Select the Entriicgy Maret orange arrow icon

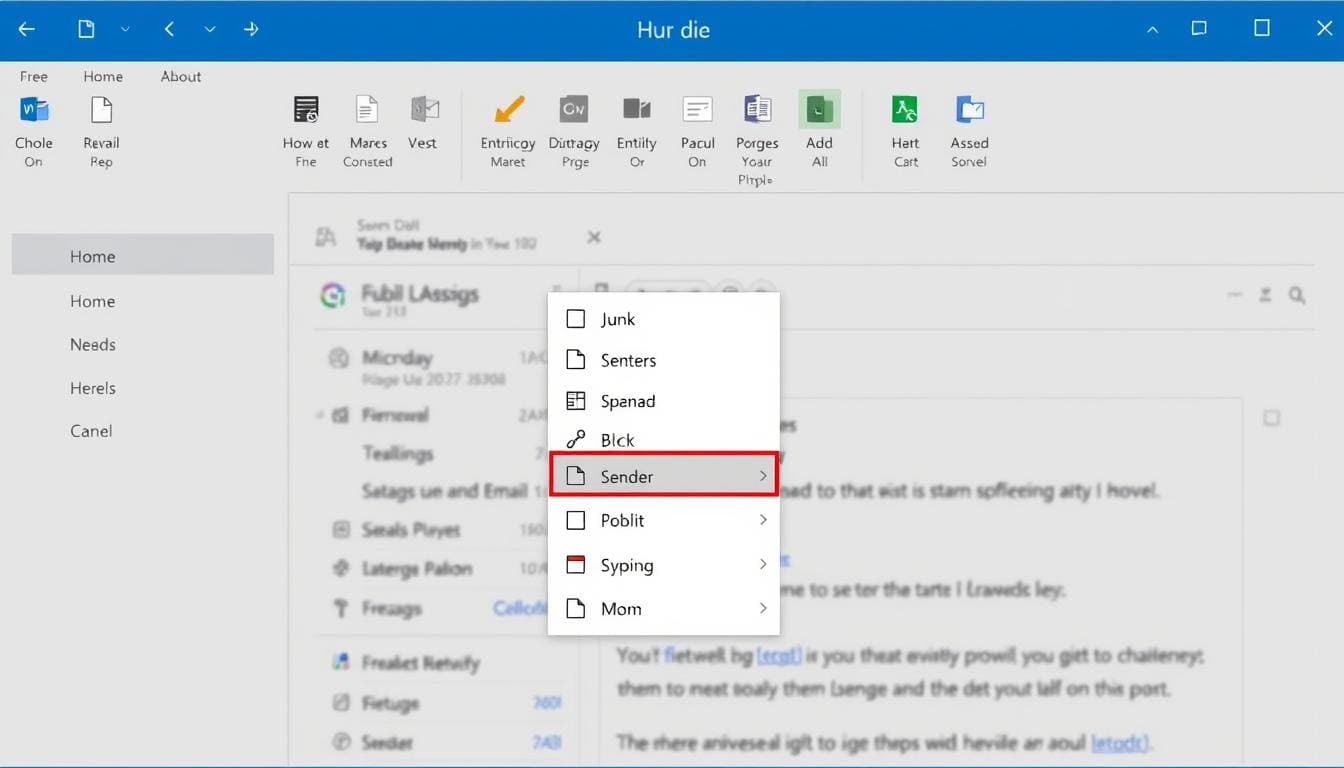pos(508,110)
